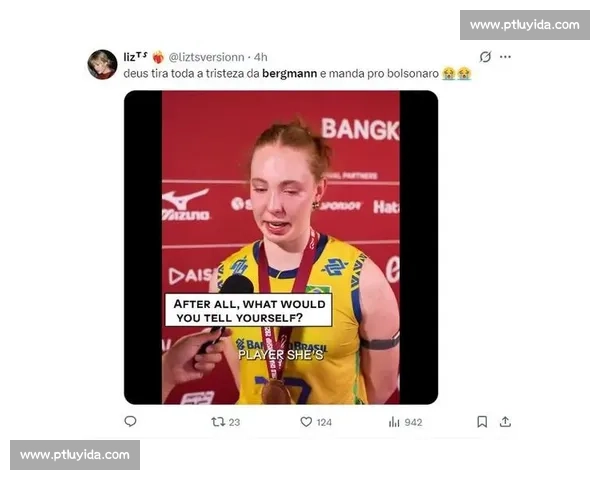This screenshot has height=480, width=600.
Task: Open the display name liz TS
Action: tap(135, 57)
